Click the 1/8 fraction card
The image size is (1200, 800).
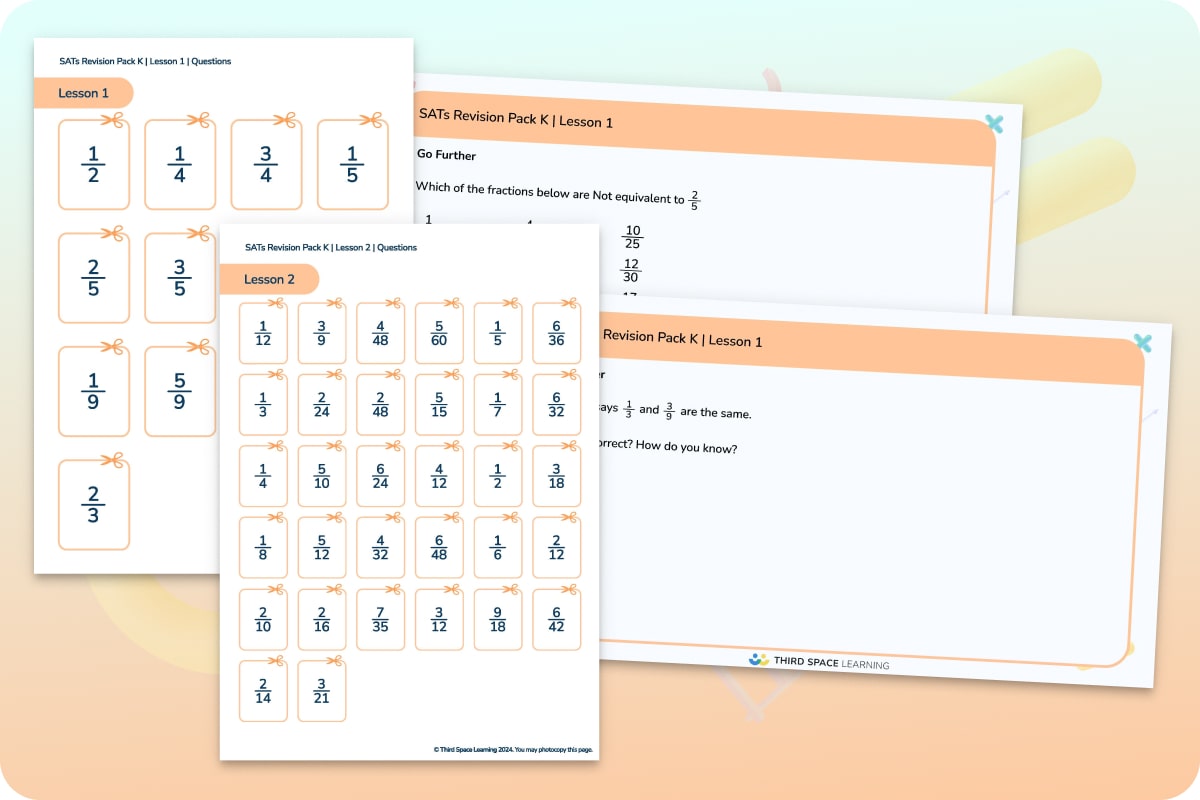[x=263, y=548]
